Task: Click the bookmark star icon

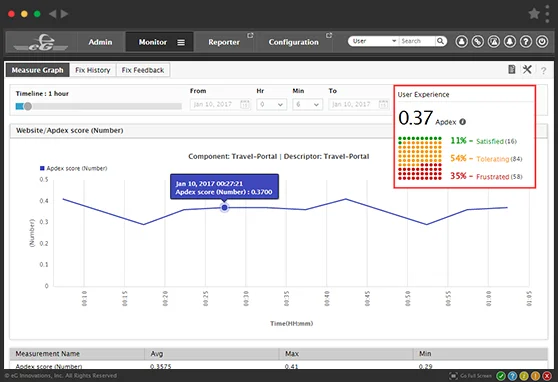Action: pos(534,14)
